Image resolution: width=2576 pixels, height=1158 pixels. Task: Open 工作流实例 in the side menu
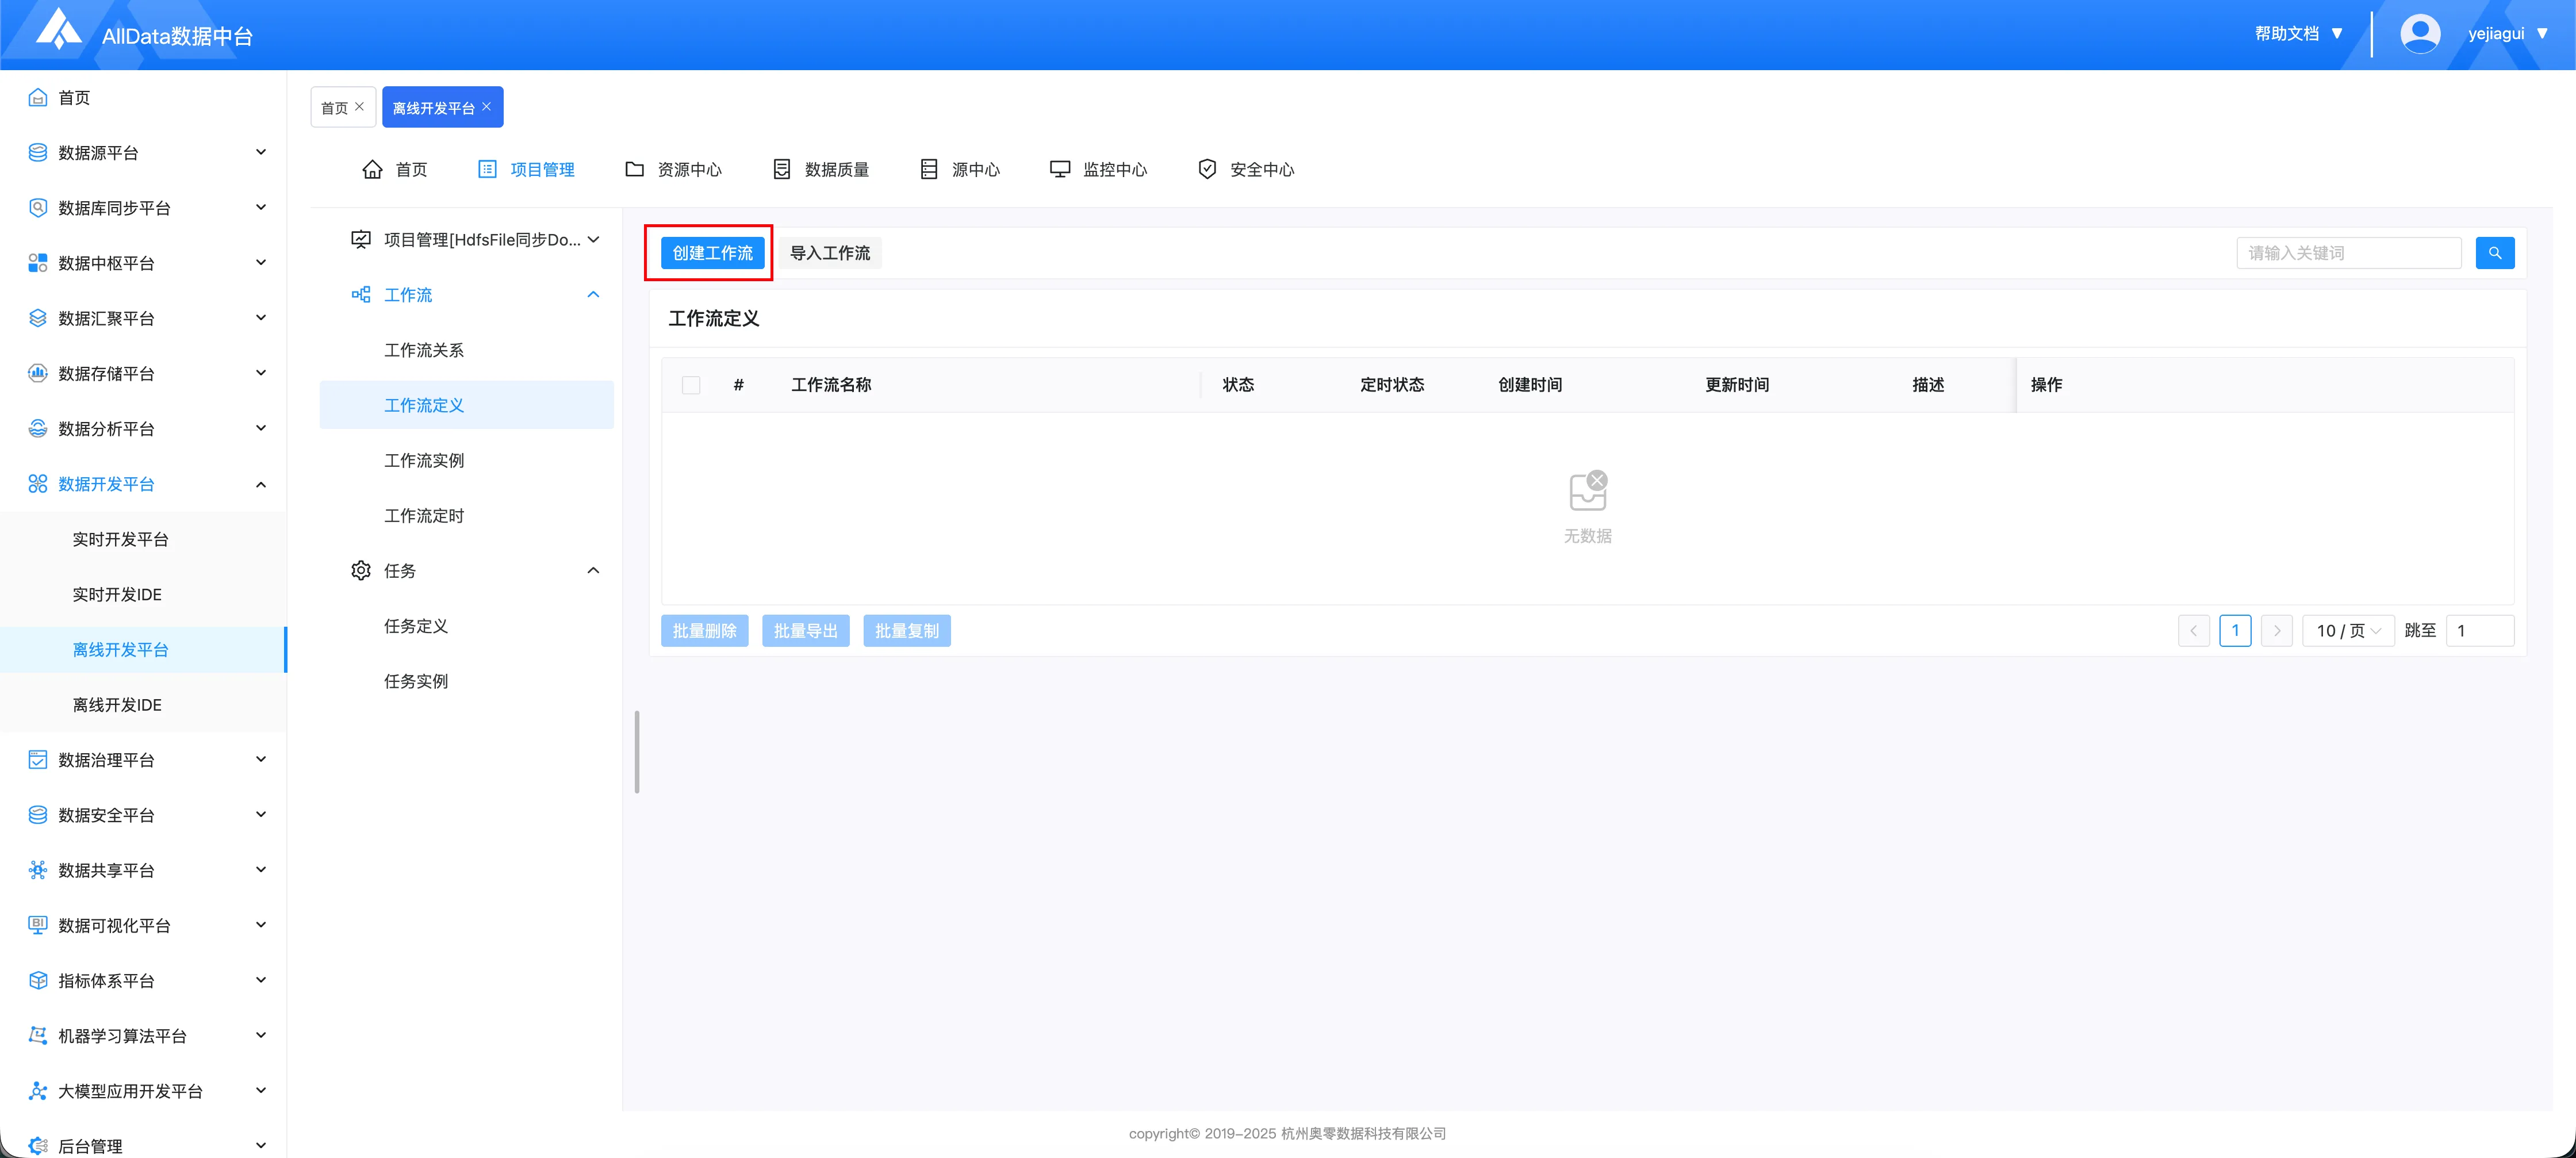[424, 460]
